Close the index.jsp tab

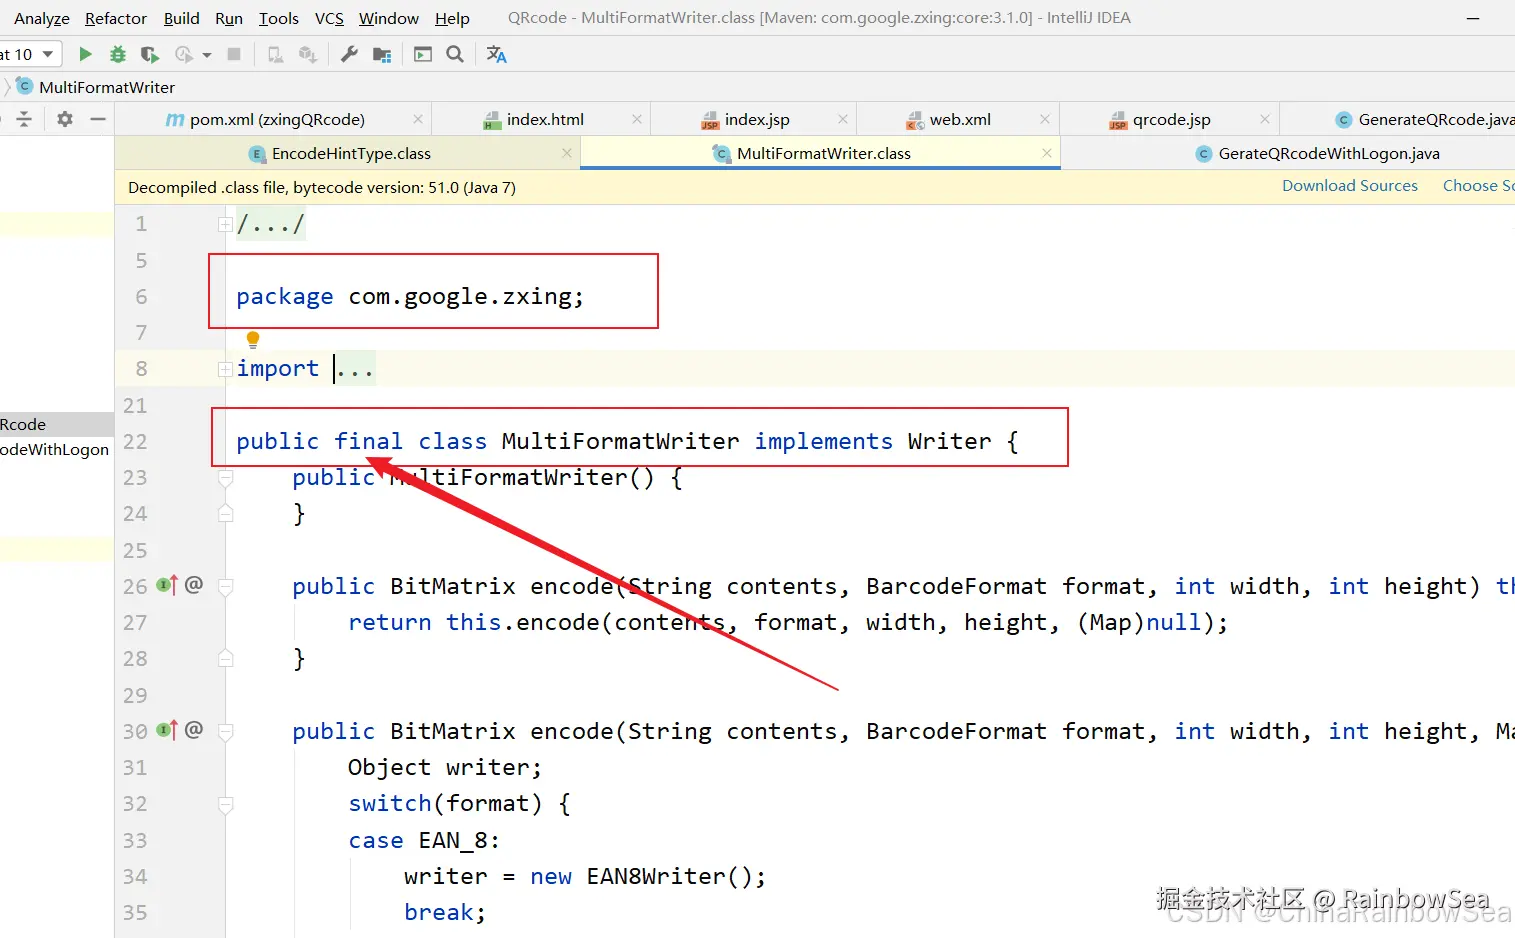[843, 119]
